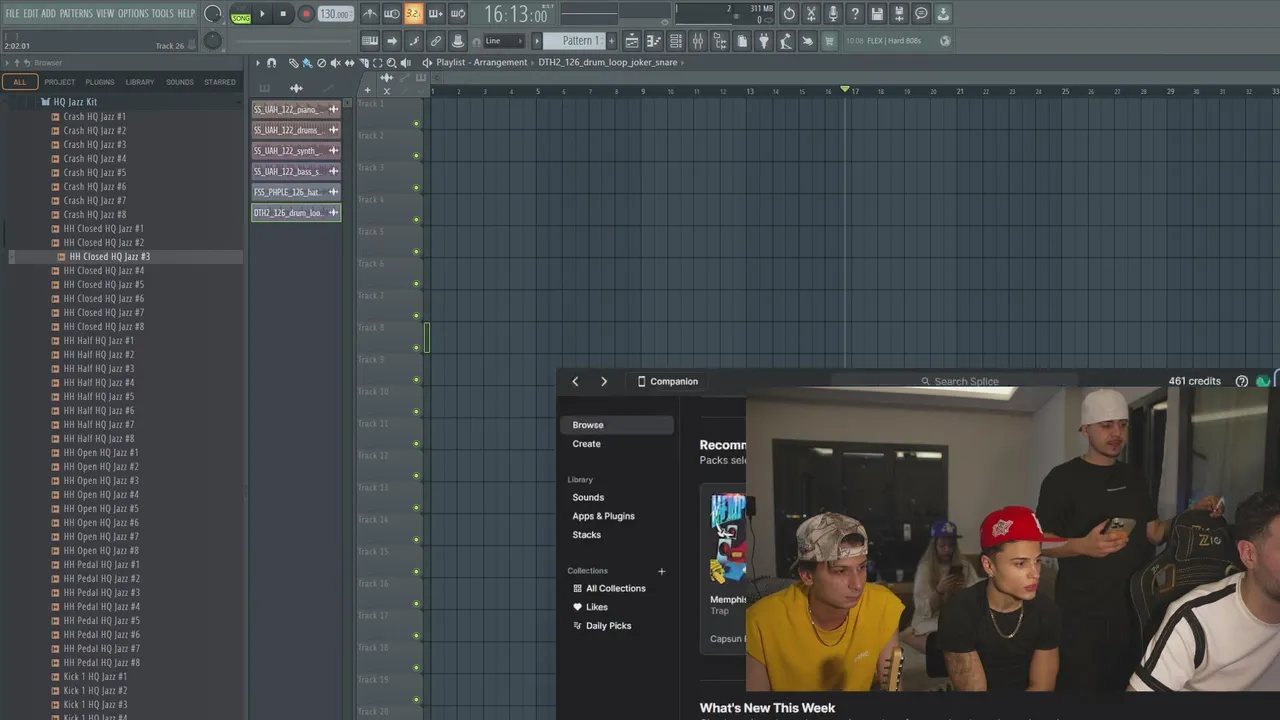This screenshot has width=1280, height=720.
Task: Click plus on SS_UAH_122_piano picker item
Action: click(x=333, y=109)
